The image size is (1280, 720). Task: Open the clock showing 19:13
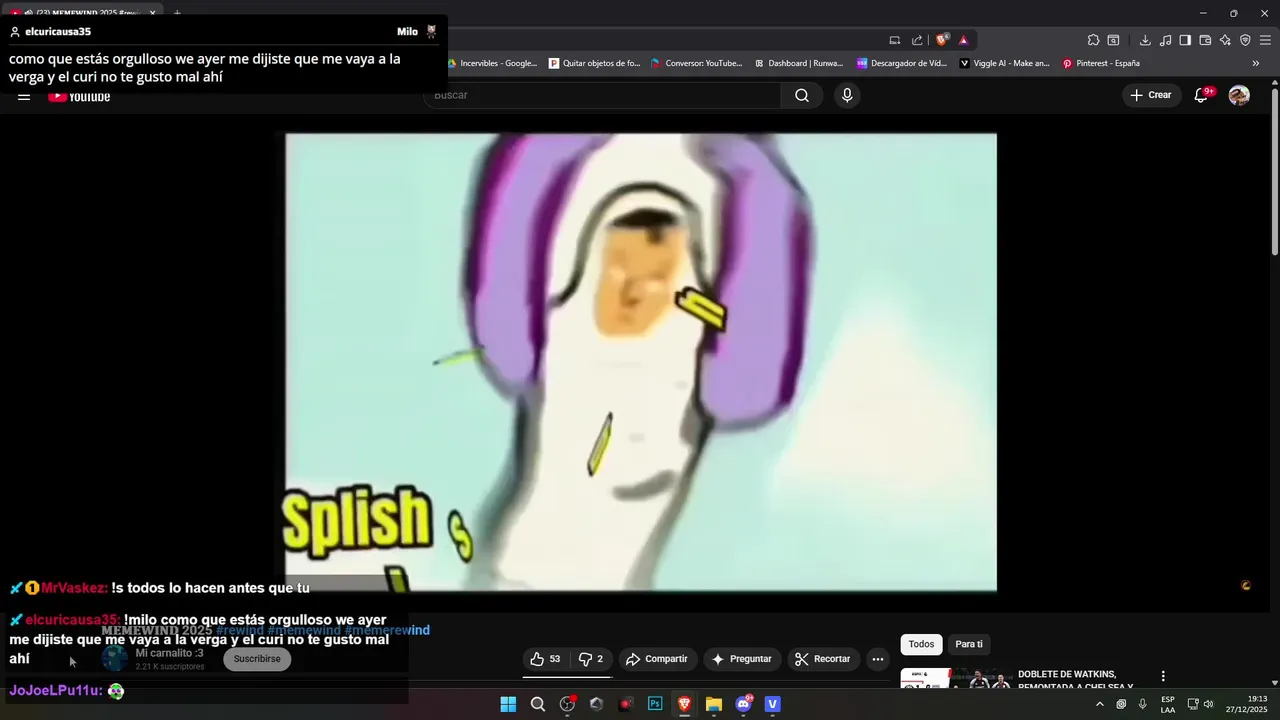(x=1247, y=704)
